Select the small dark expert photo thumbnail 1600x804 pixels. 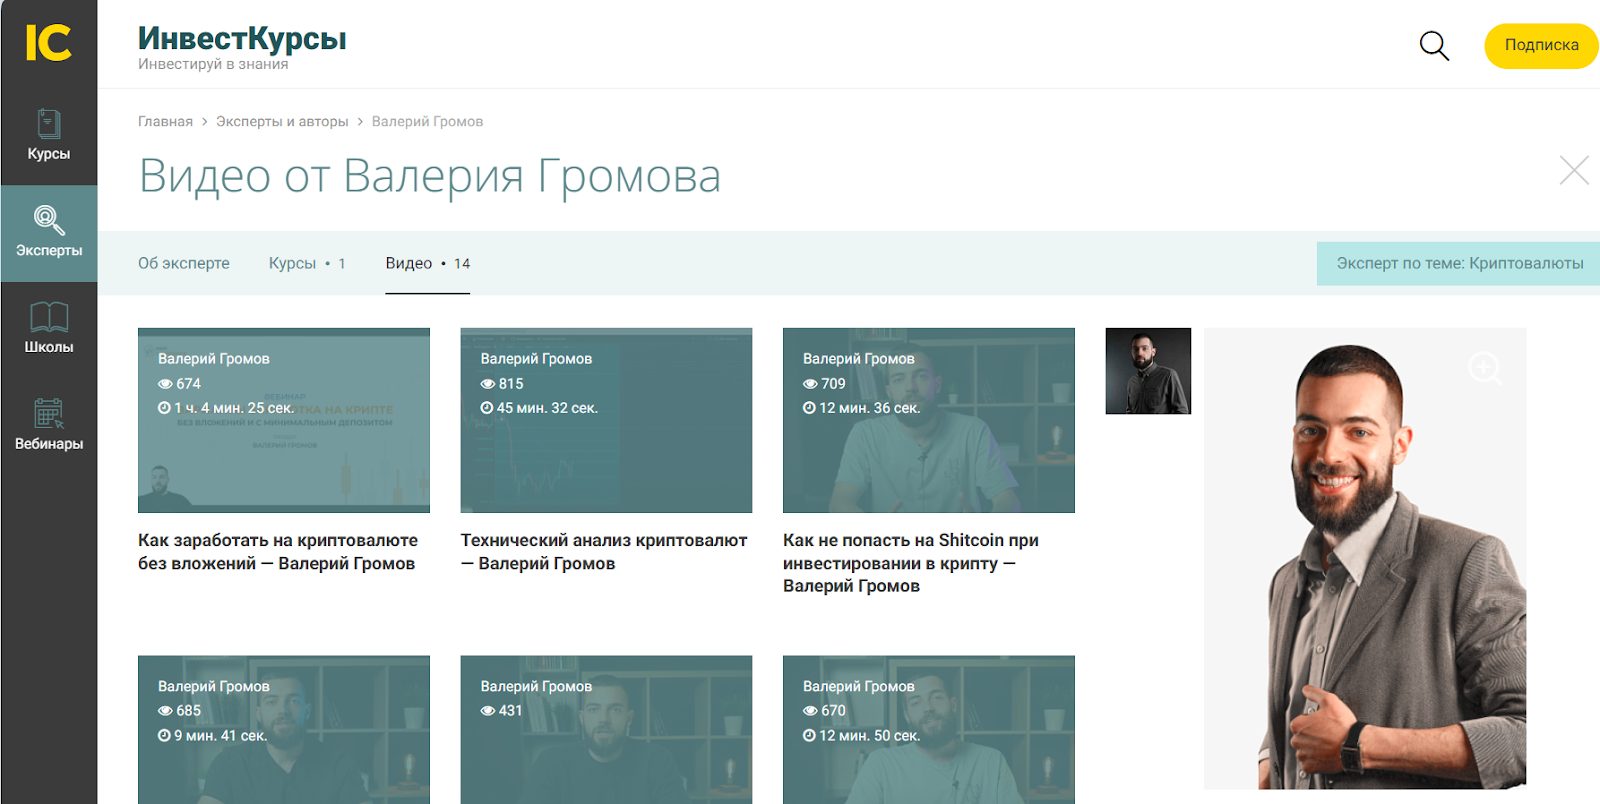pyautogui.click(x=1148, y=371)
